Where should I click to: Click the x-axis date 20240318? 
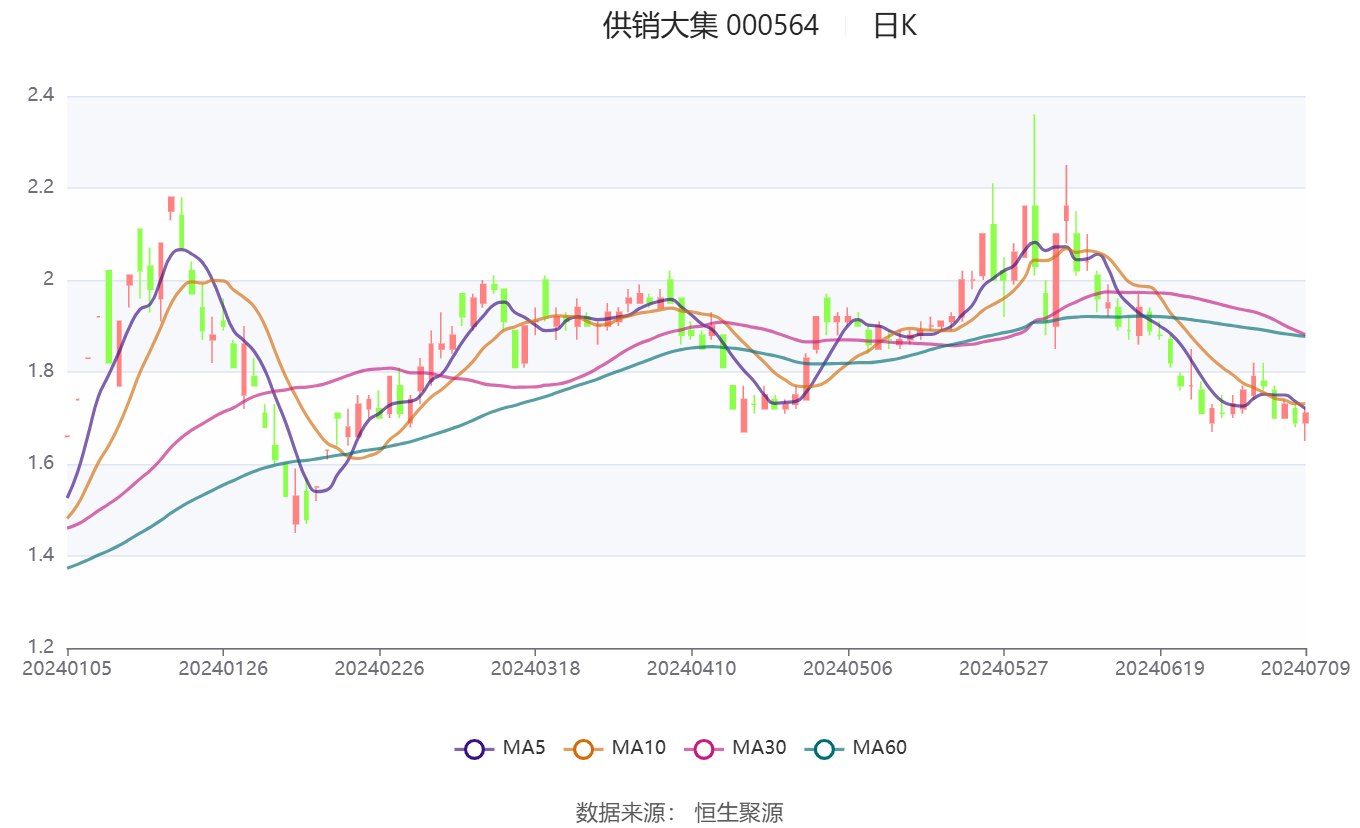(x=535, y=667)
